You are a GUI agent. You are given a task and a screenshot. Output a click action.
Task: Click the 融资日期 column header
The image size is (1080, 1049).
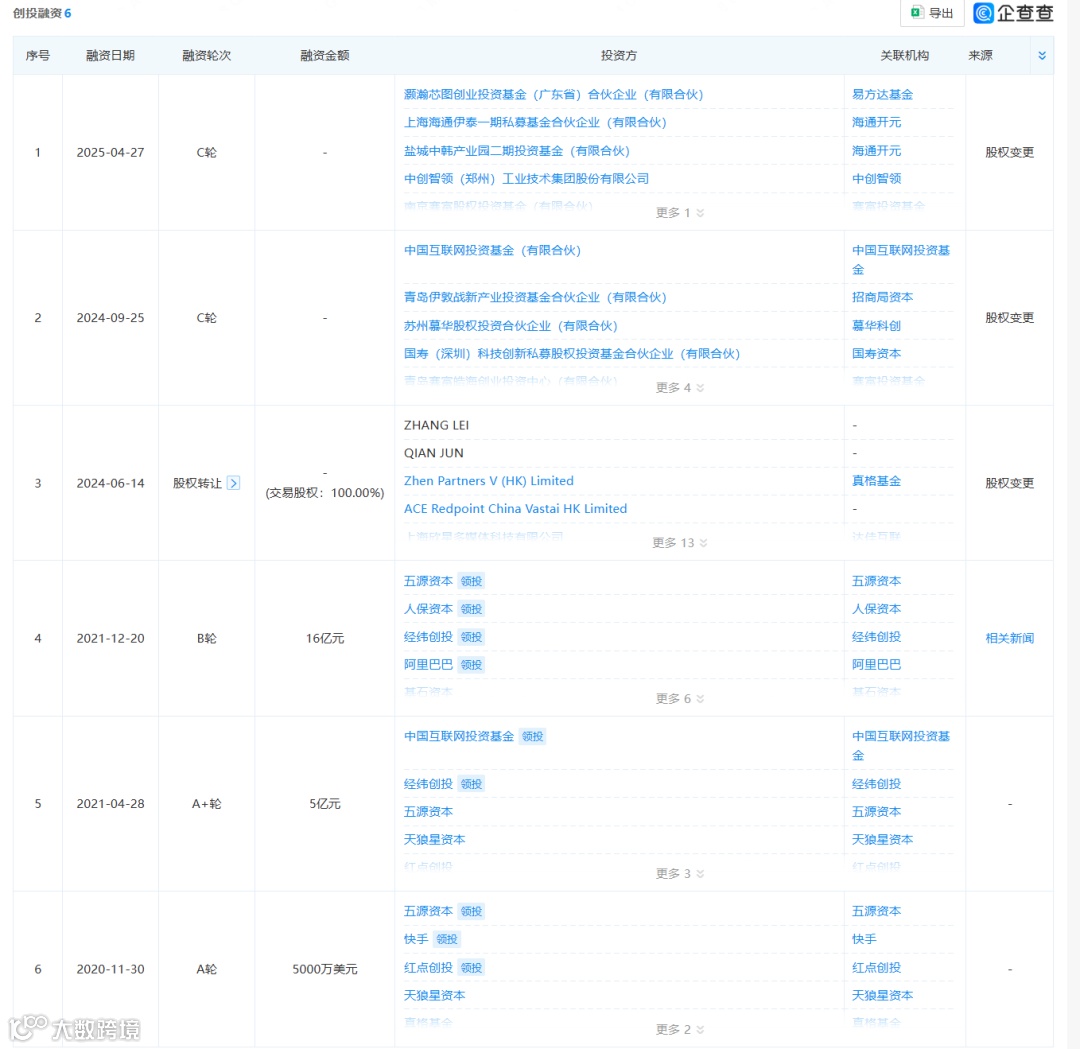(110, 56)
